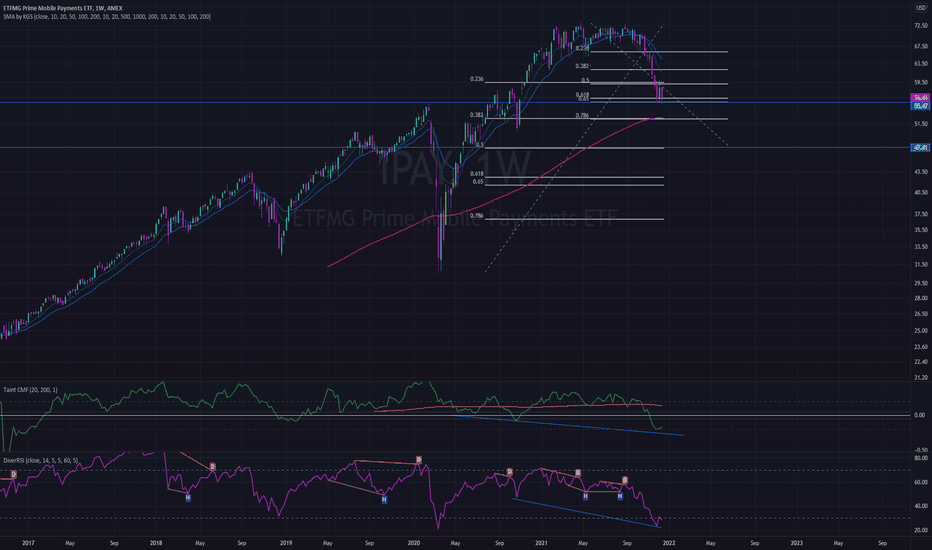The image size is (932, 550).
Task: Click the magenta 56.44 current price tag
Action: tap(920, 98)
